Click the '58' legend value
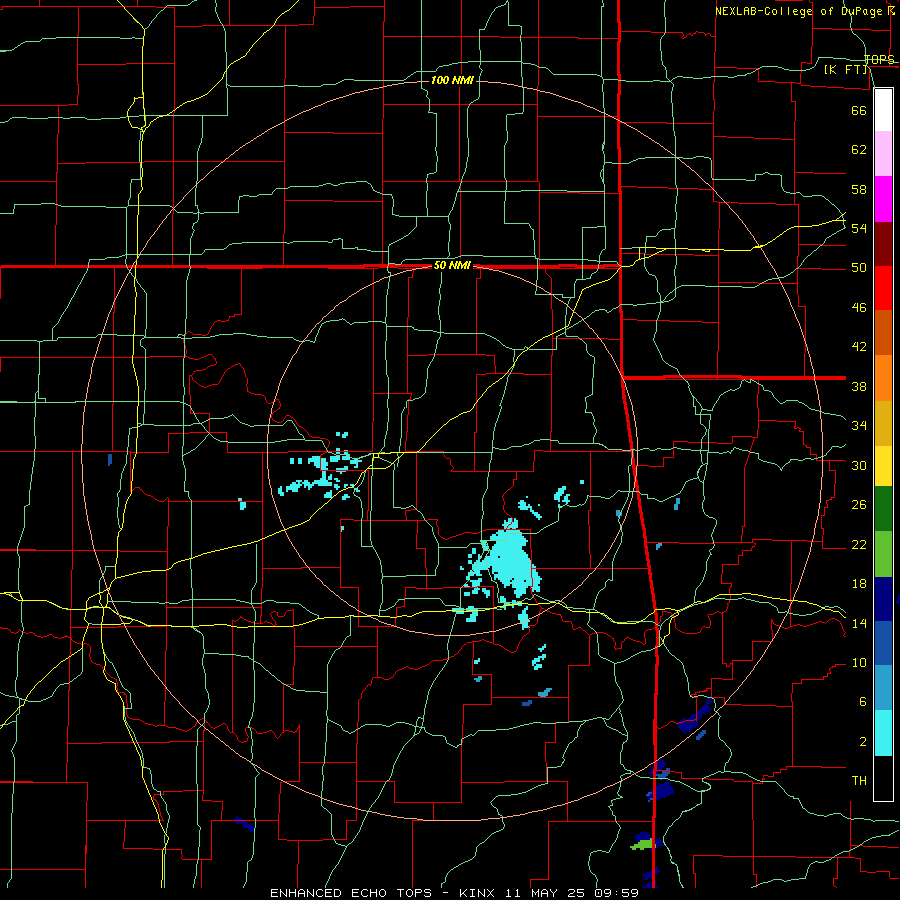This screenshot has height=900, width=900. coord(859,189)
